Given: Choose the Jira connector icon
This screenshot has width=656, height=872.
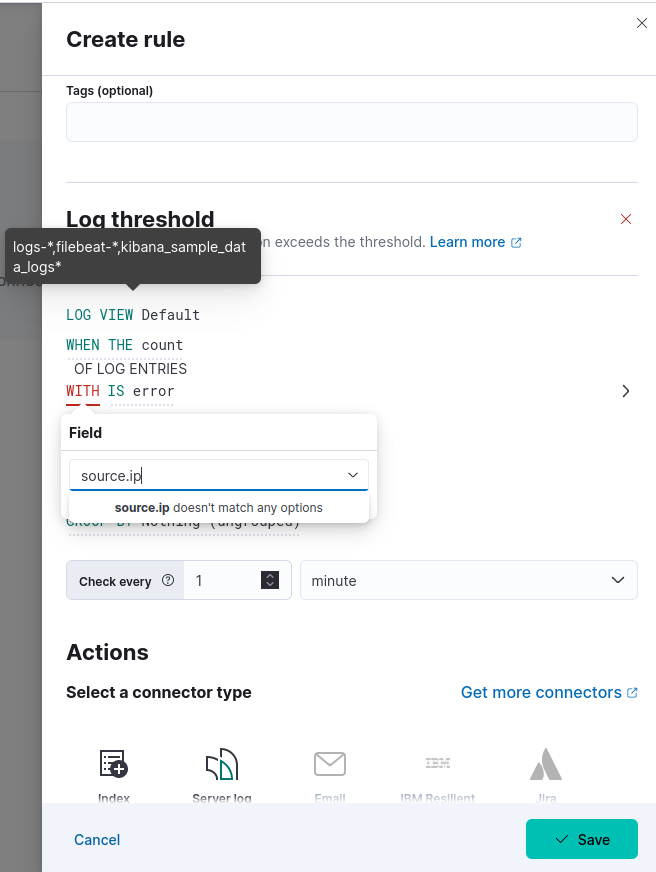Looking at the screenshot, I should (545, 765).
